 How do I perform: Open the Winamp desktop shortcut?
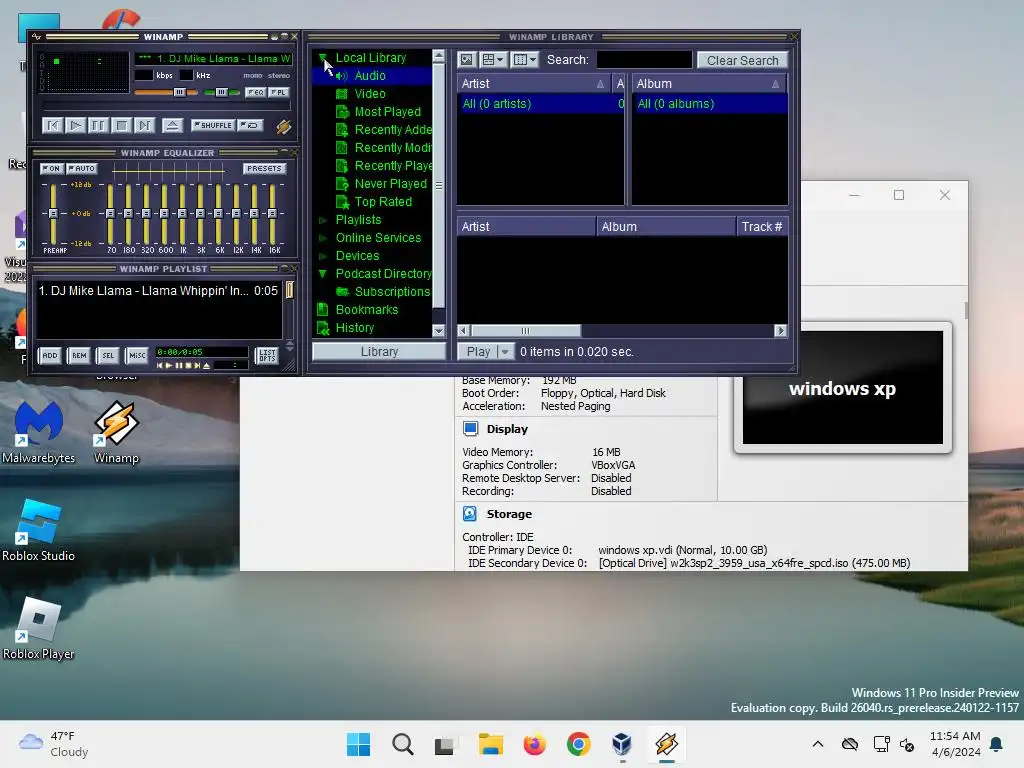coord(116,432)
